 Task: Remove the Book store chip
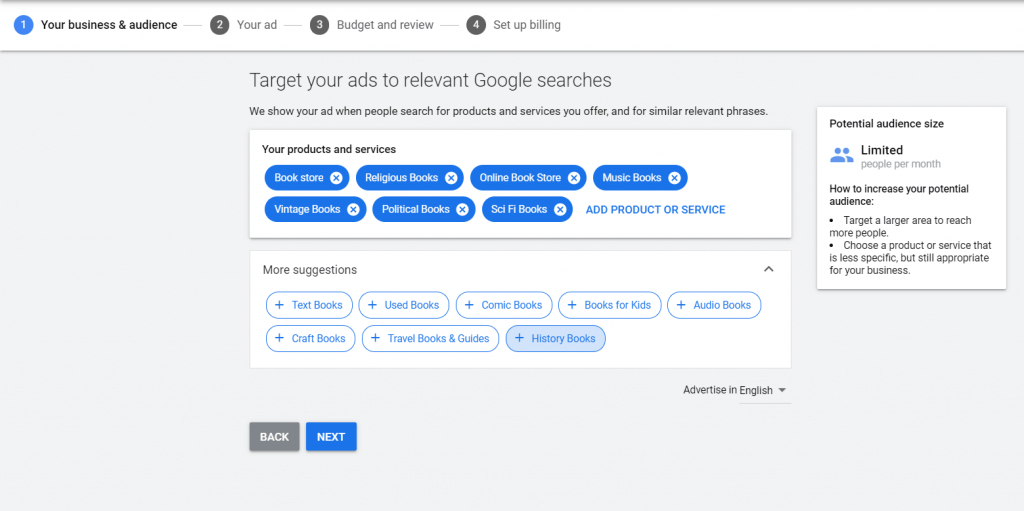pos(336,178)
